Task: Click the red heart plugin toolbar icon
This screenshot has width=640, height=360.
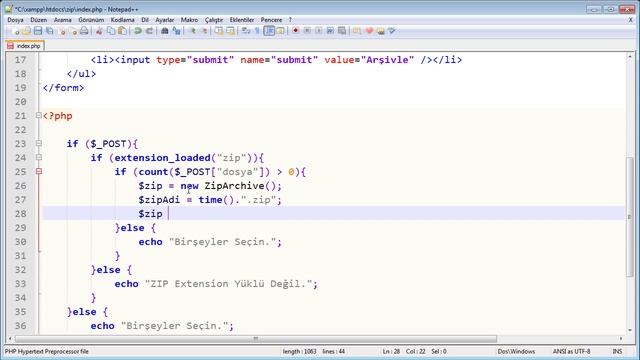Action: pos(369,31)
